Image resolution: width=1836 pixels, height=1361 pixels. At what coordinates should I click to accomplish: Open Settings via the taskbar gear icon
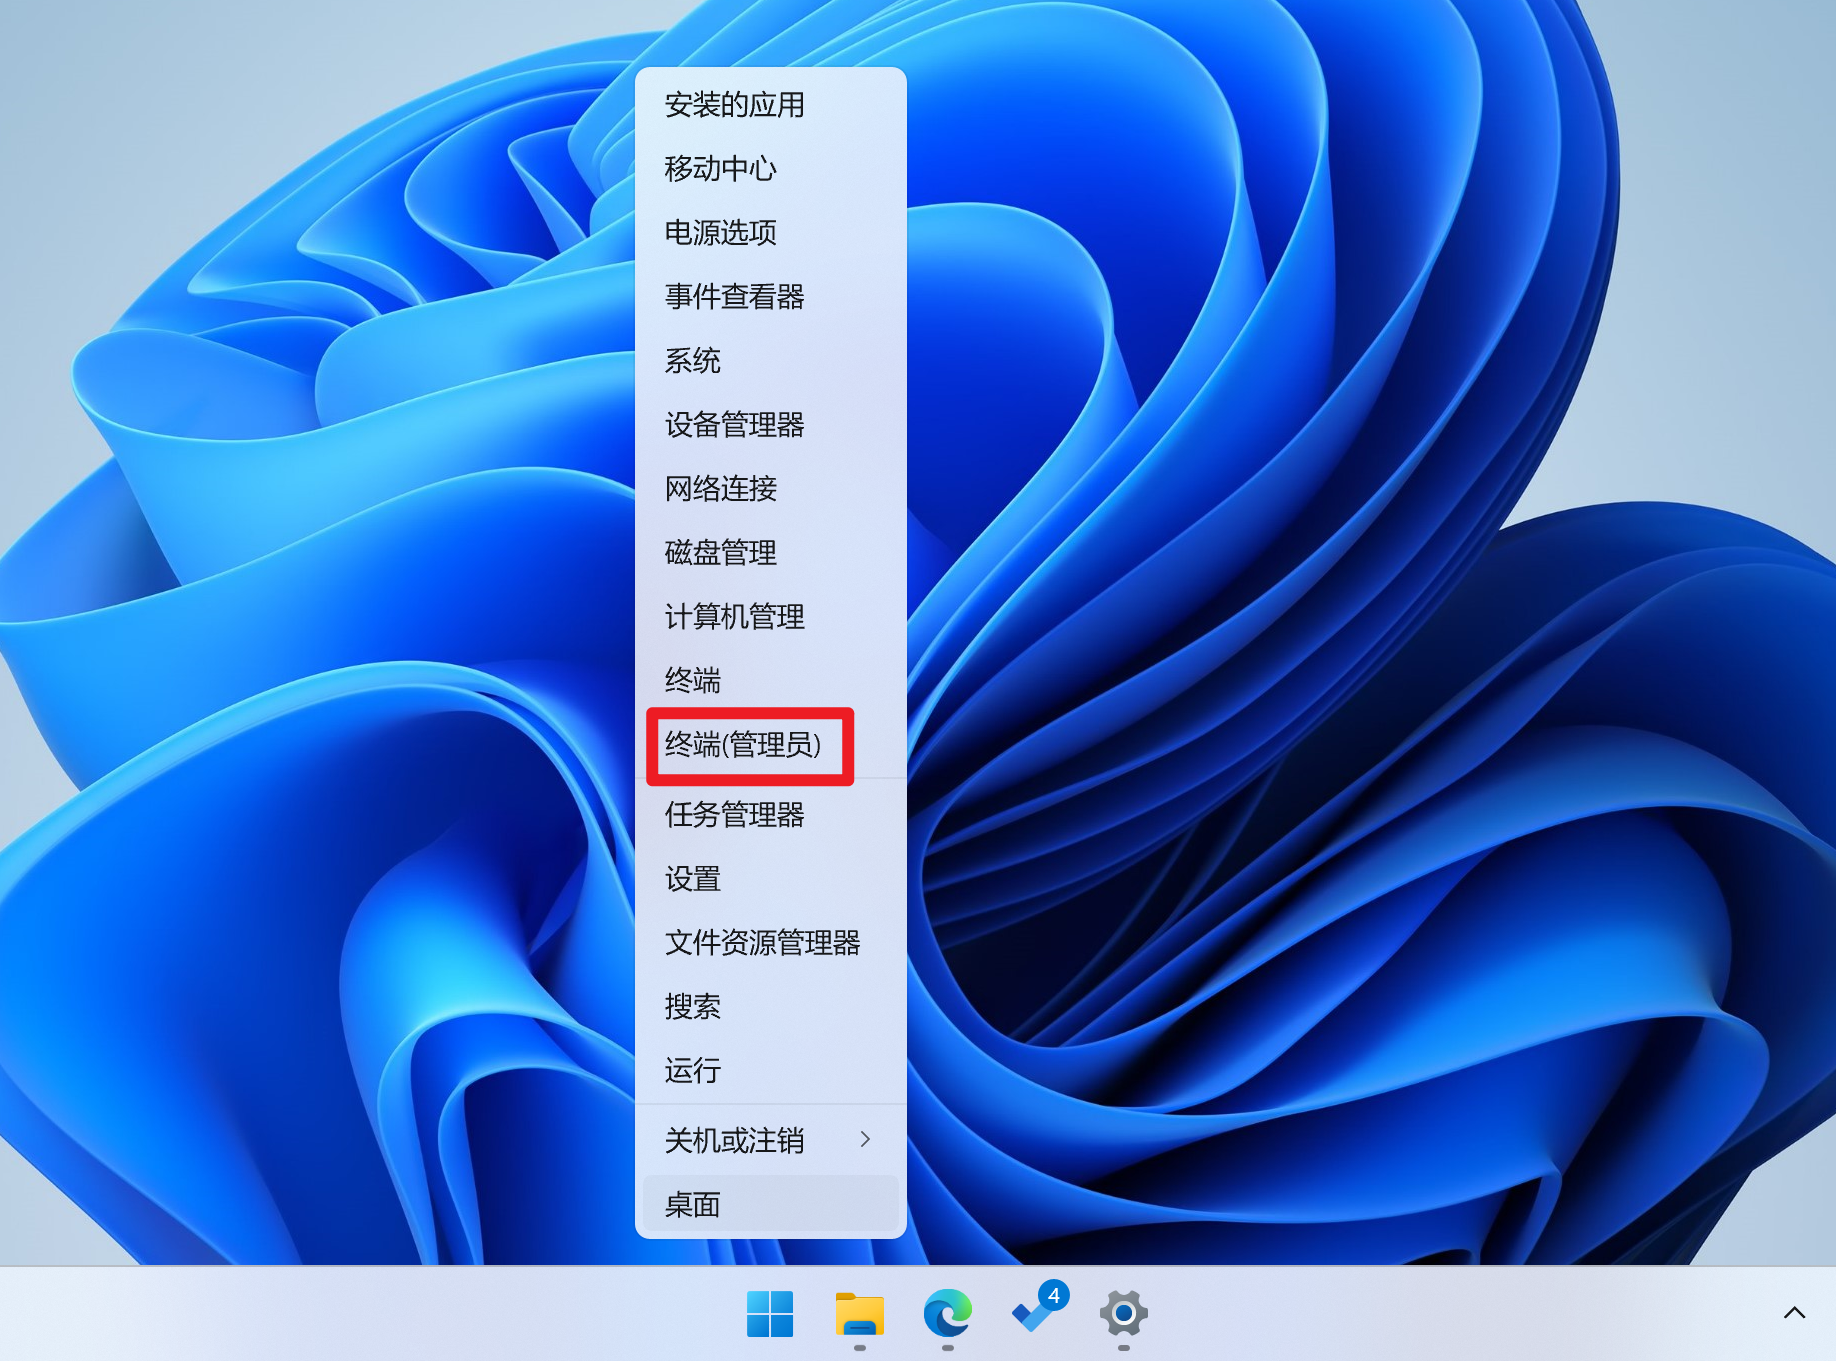pyautogui.click(x=1124, y=1315)
